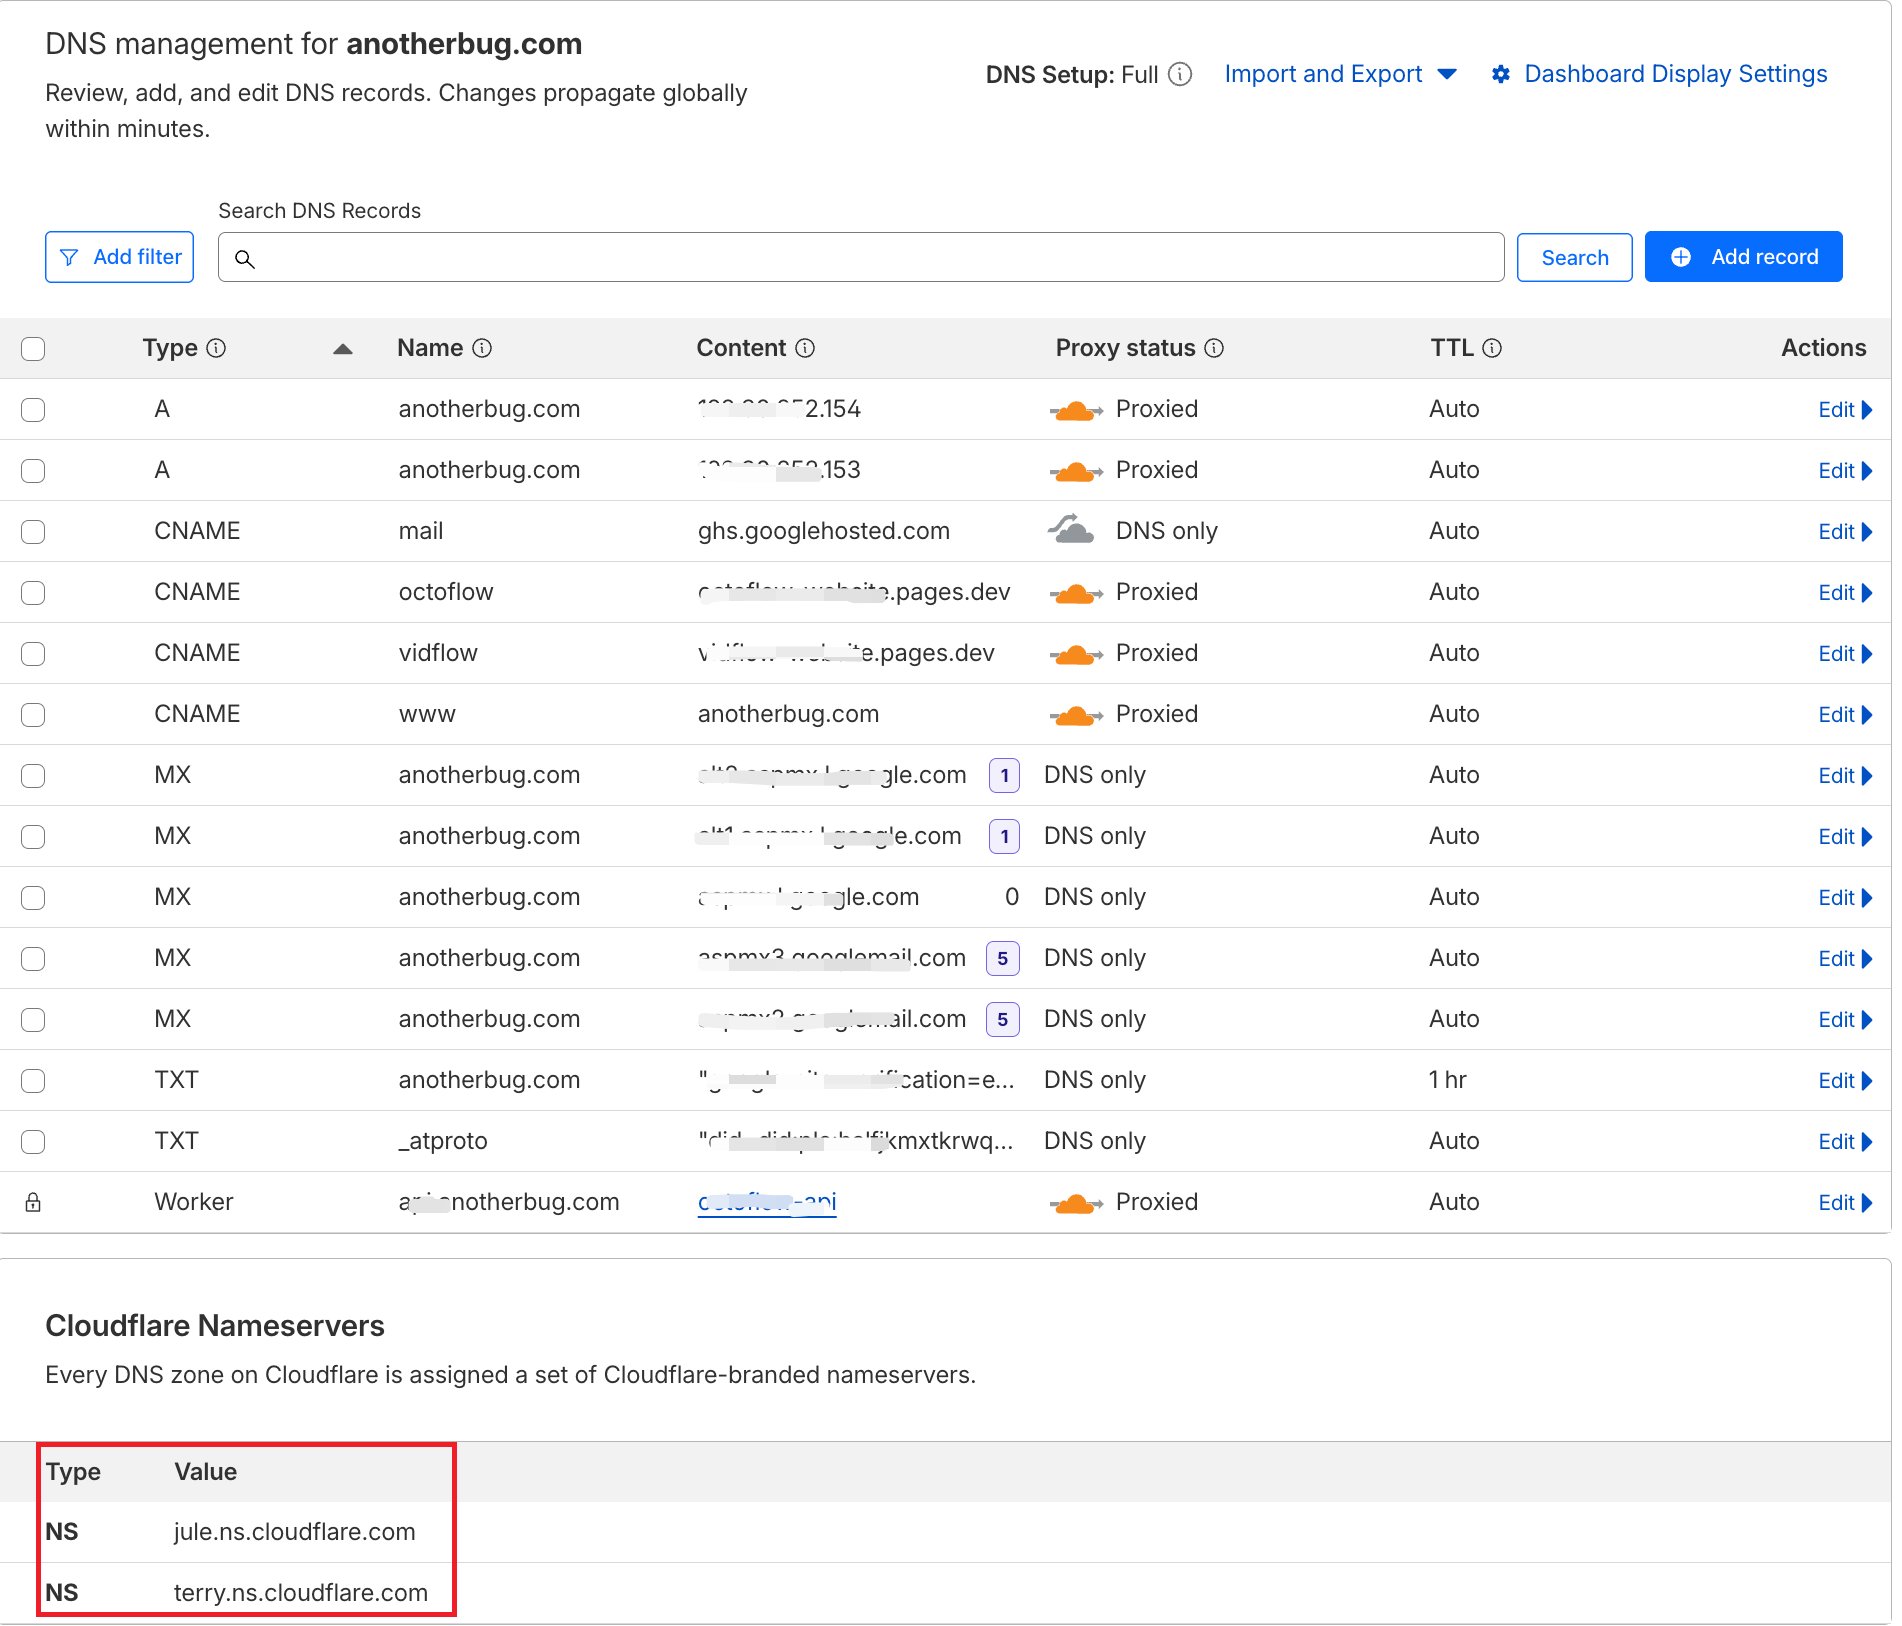The width and height of the screenshot is (1902, 1626).
Task: Open Dashboard Display Settings link
Action: click(x=1675, y=74)
